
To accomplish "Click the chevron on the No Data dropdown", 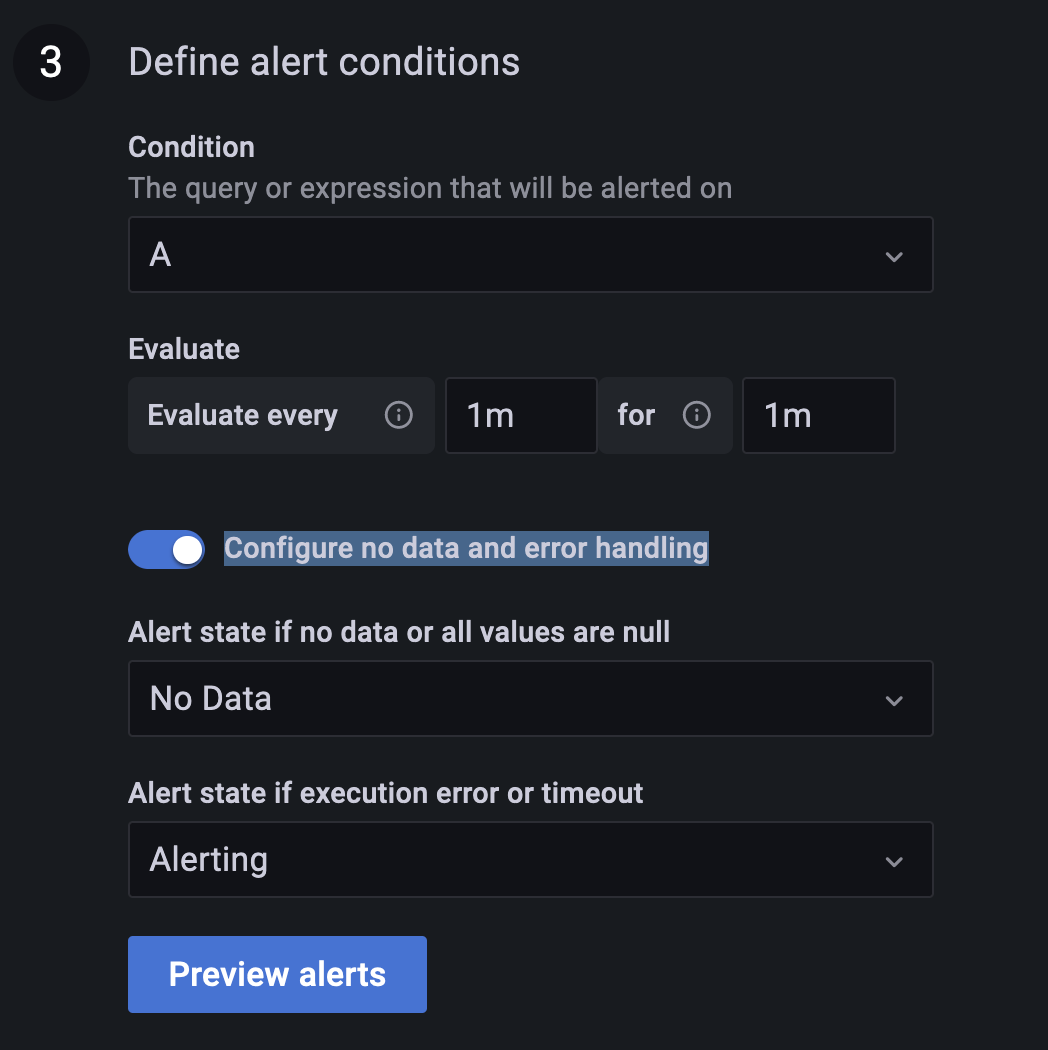I will tap(893, 698).
